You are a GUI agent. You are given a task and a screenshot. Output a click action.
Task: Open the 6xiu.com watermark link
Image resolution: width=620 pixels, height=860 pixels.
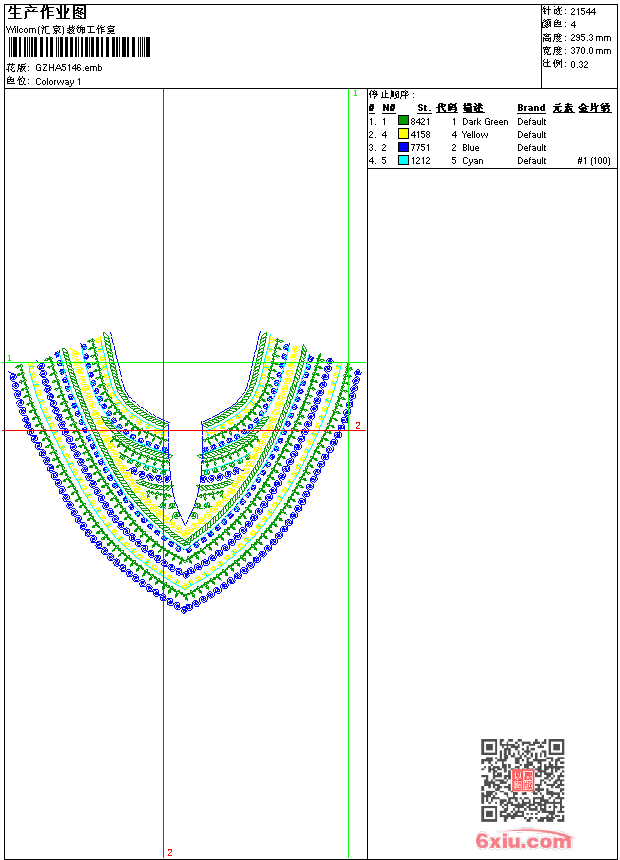(524, 841)
